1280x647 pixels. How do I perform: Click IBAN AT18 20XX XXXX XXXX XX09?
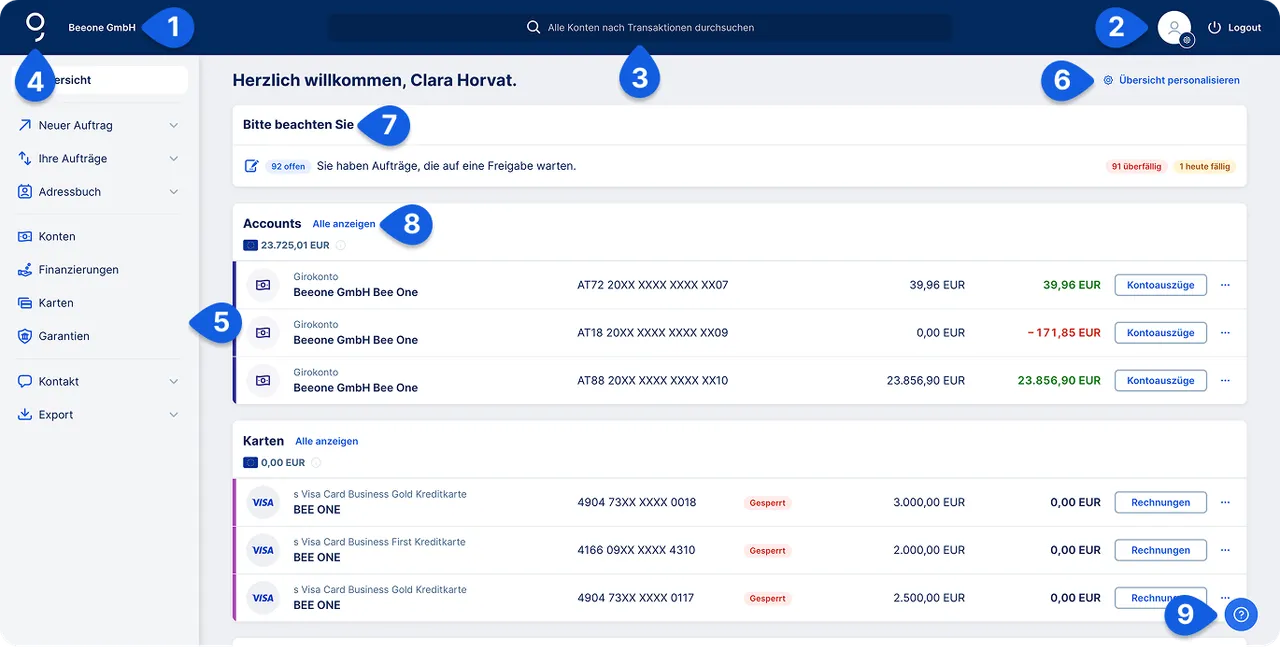pyautogui.click(x=653, y=333)
